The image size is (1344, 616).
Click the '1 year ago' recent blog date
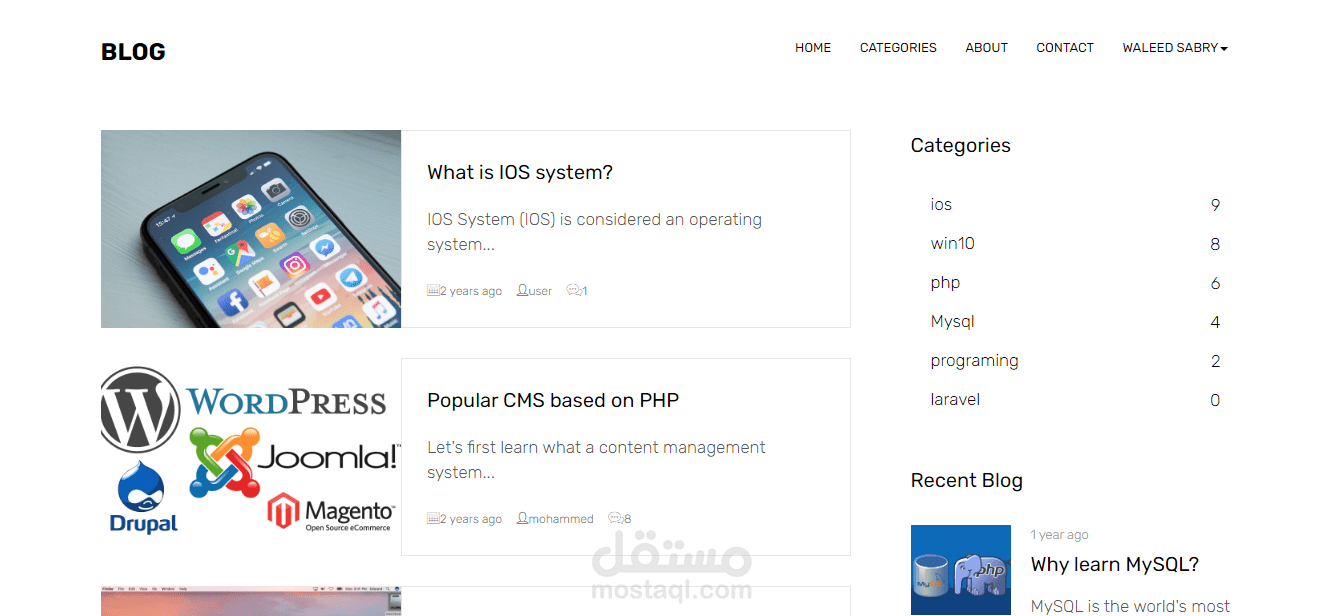[1060, 535]
